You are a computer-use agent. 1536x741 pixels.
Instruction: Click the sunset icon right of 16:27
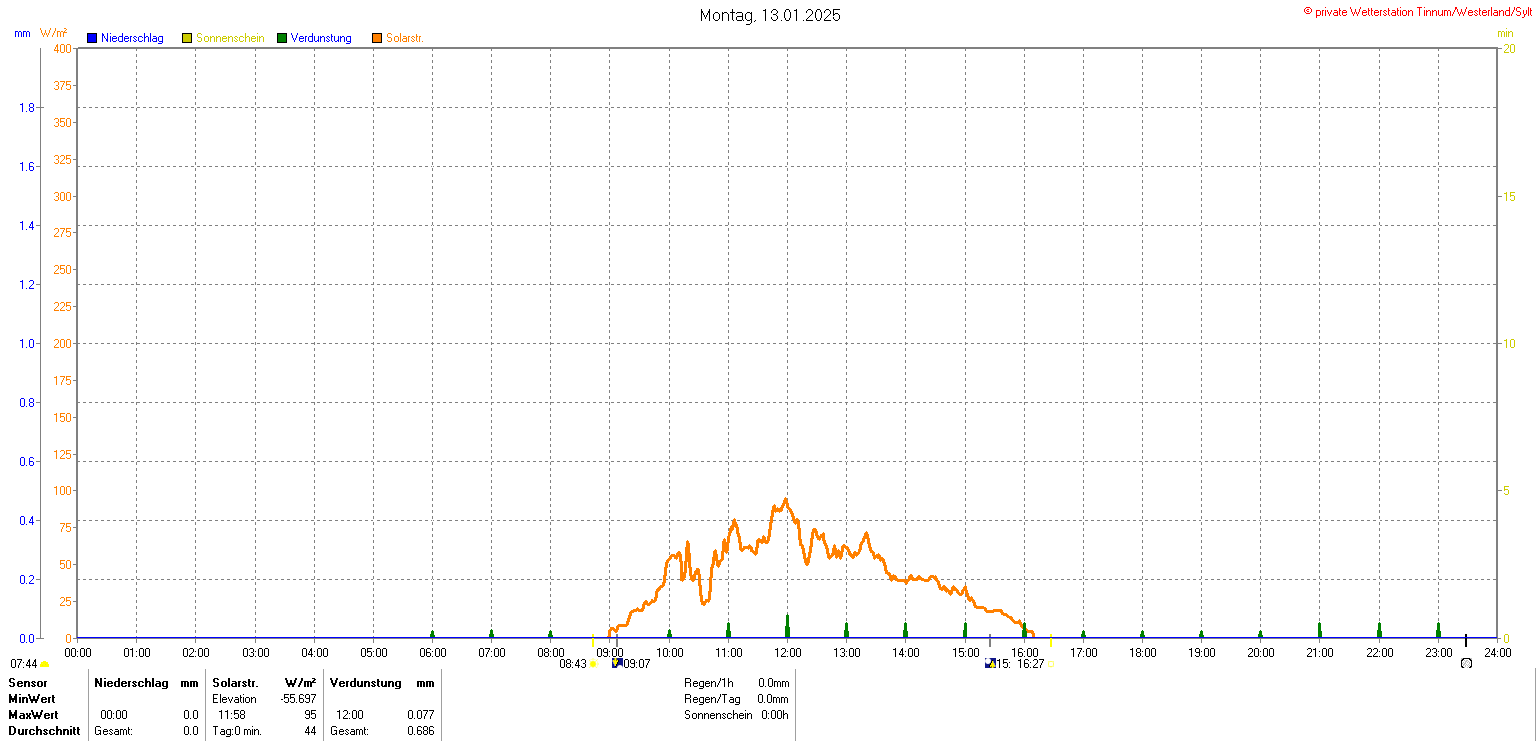coord(1050,664)
